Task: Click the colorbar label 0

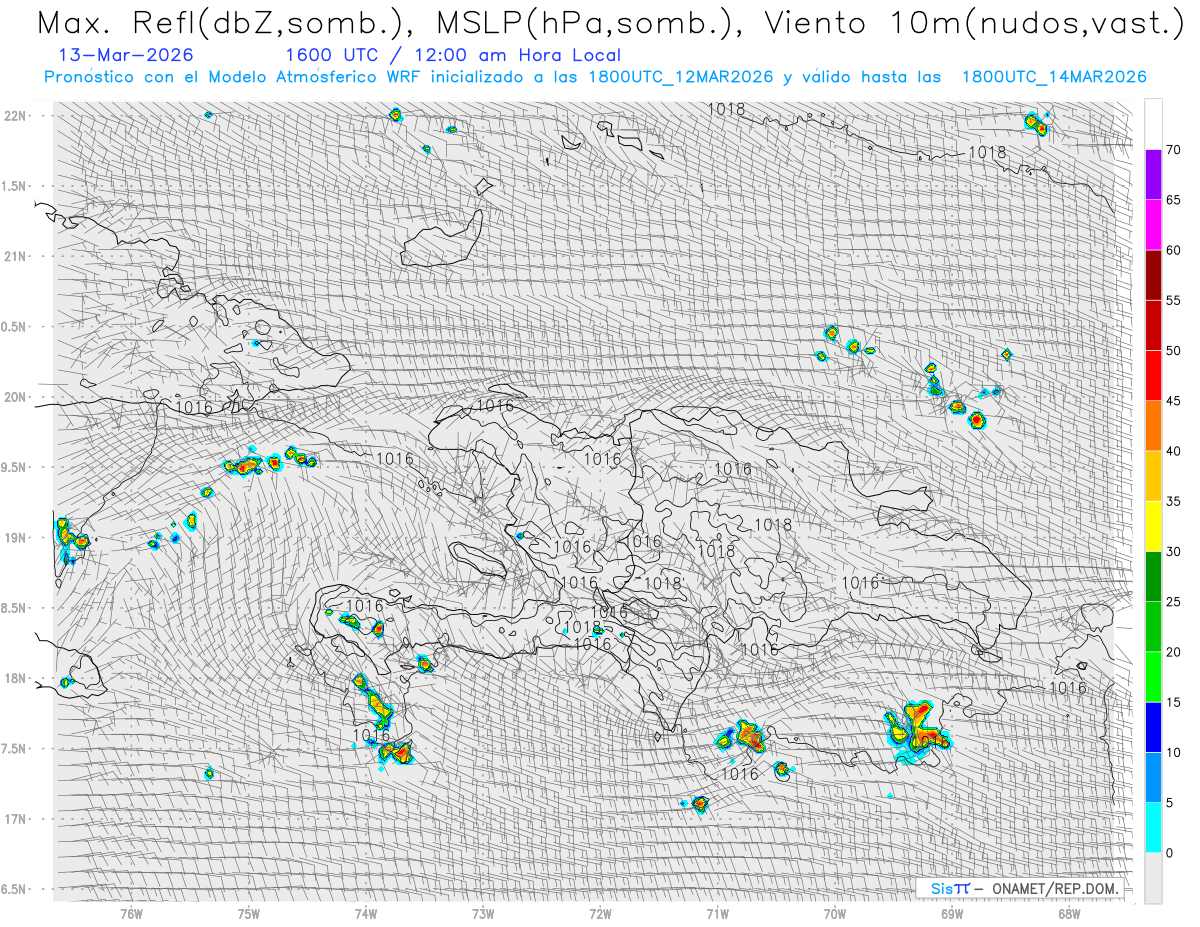Action: click(1169, 852)
